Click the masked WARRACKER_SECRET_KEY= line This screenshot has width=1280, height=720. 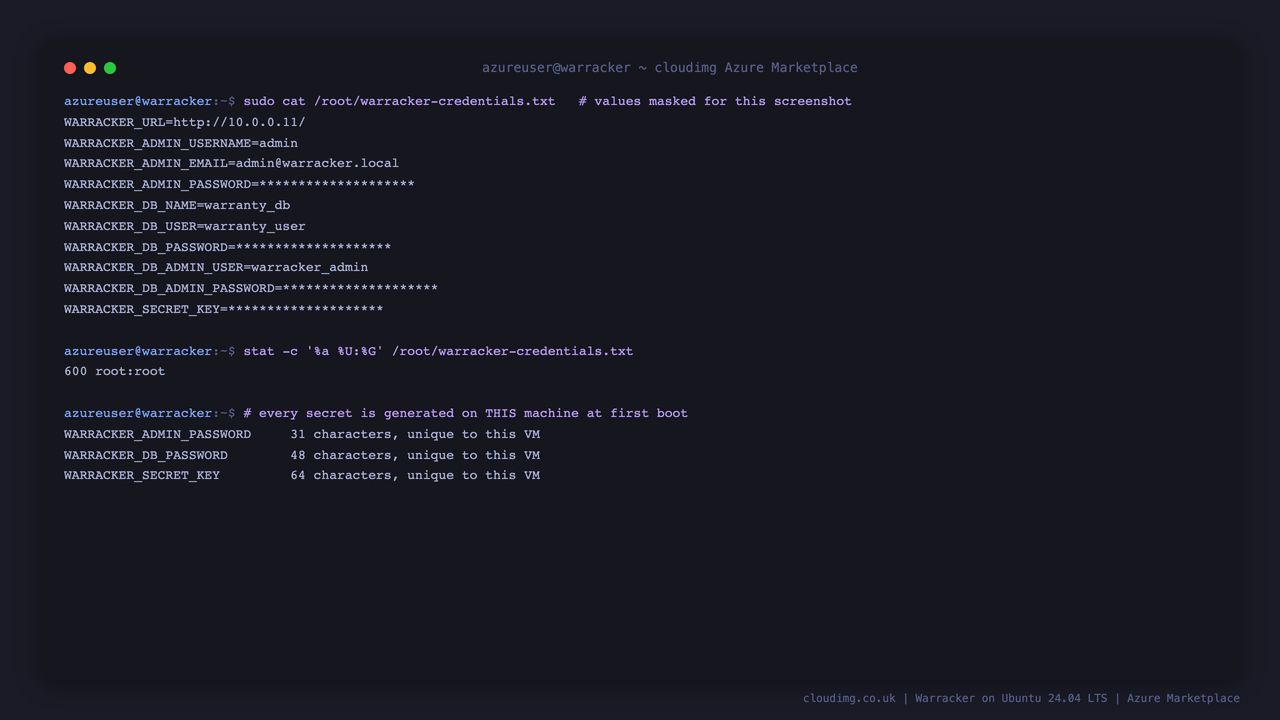[x=224, y=309]
